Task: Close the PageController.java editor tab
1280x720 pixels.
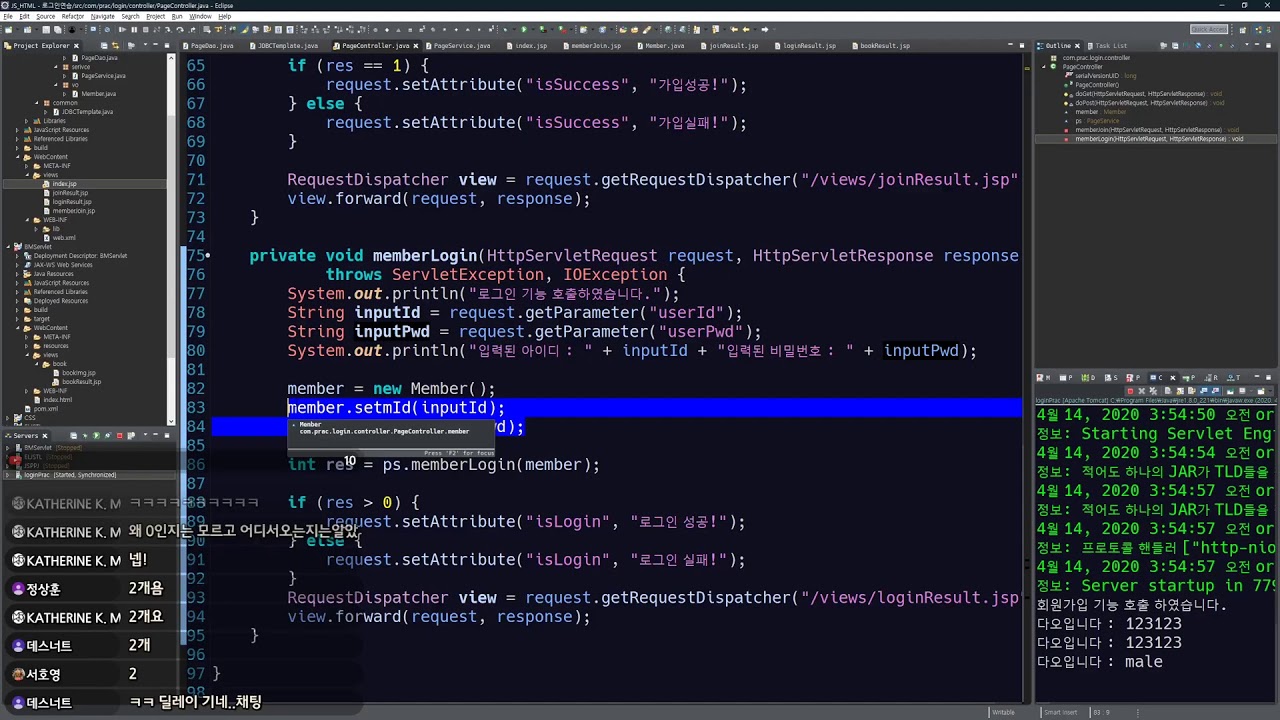Action: [x=415, y=46]
